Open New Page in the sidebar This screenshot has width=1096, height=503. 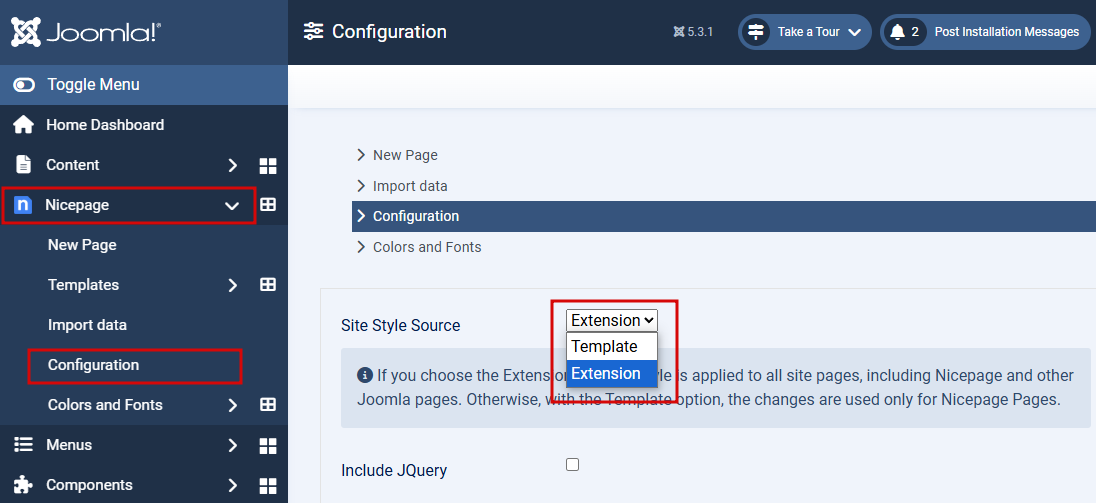coord(82,245)
